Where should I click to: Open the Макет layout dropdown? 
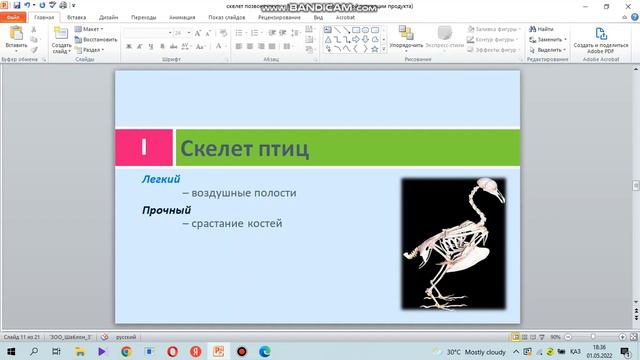point(89,29)
